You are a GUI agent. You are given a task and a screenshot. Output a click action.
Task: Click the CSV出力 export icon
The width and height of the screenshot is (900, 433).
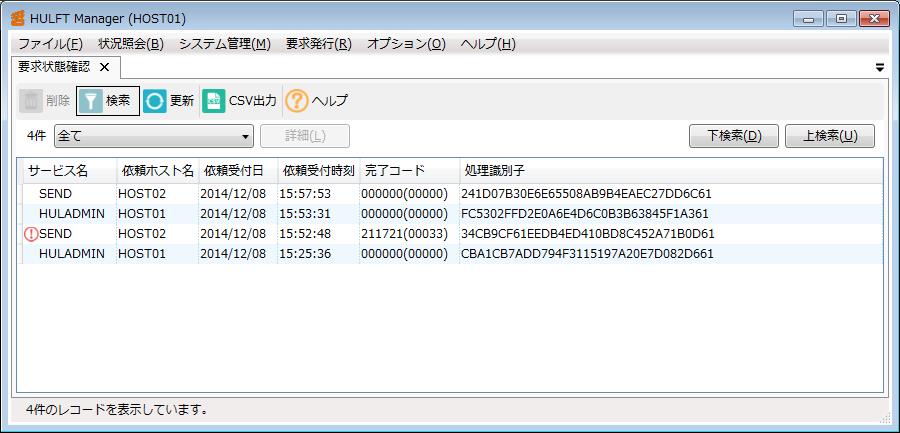click(x=214, y=101)
